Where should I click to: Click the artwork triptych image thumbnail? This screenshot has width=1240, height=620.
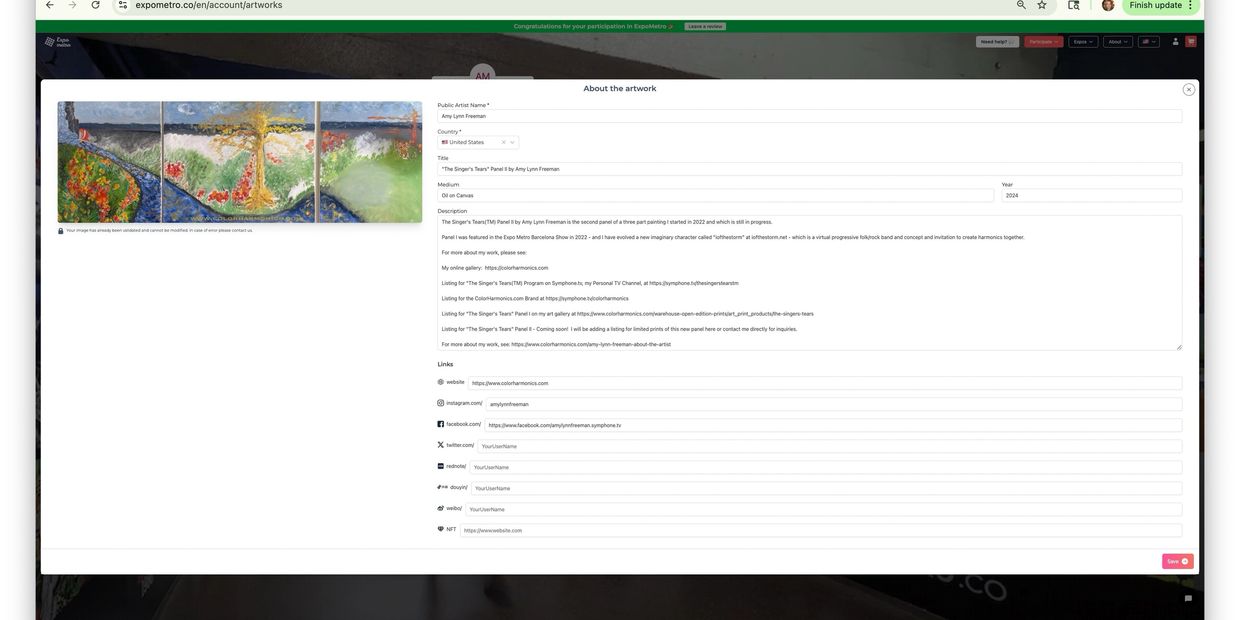(x=240, y=161)
